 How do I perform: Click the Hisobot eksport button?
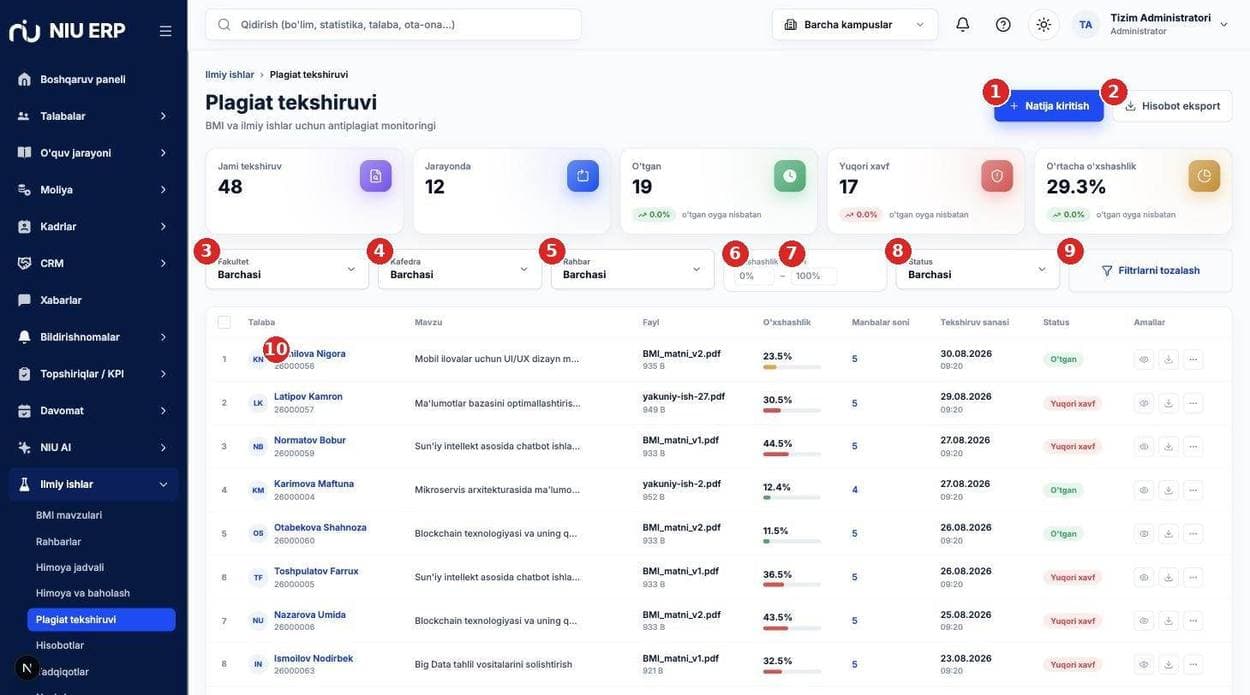[1172, 106]
